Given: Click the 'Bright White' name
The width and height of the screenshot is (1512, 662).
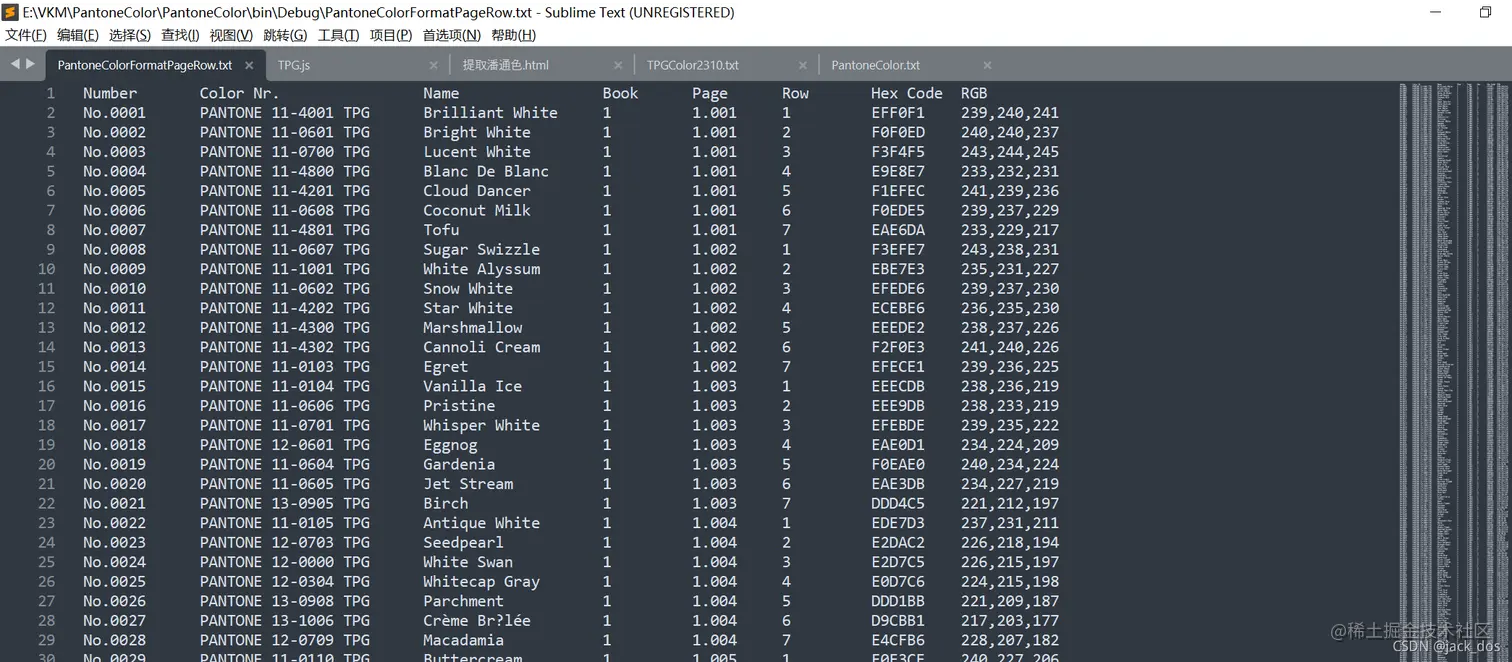Looking at the screenshot, I should pyautogui.click(x=477, y=132).
